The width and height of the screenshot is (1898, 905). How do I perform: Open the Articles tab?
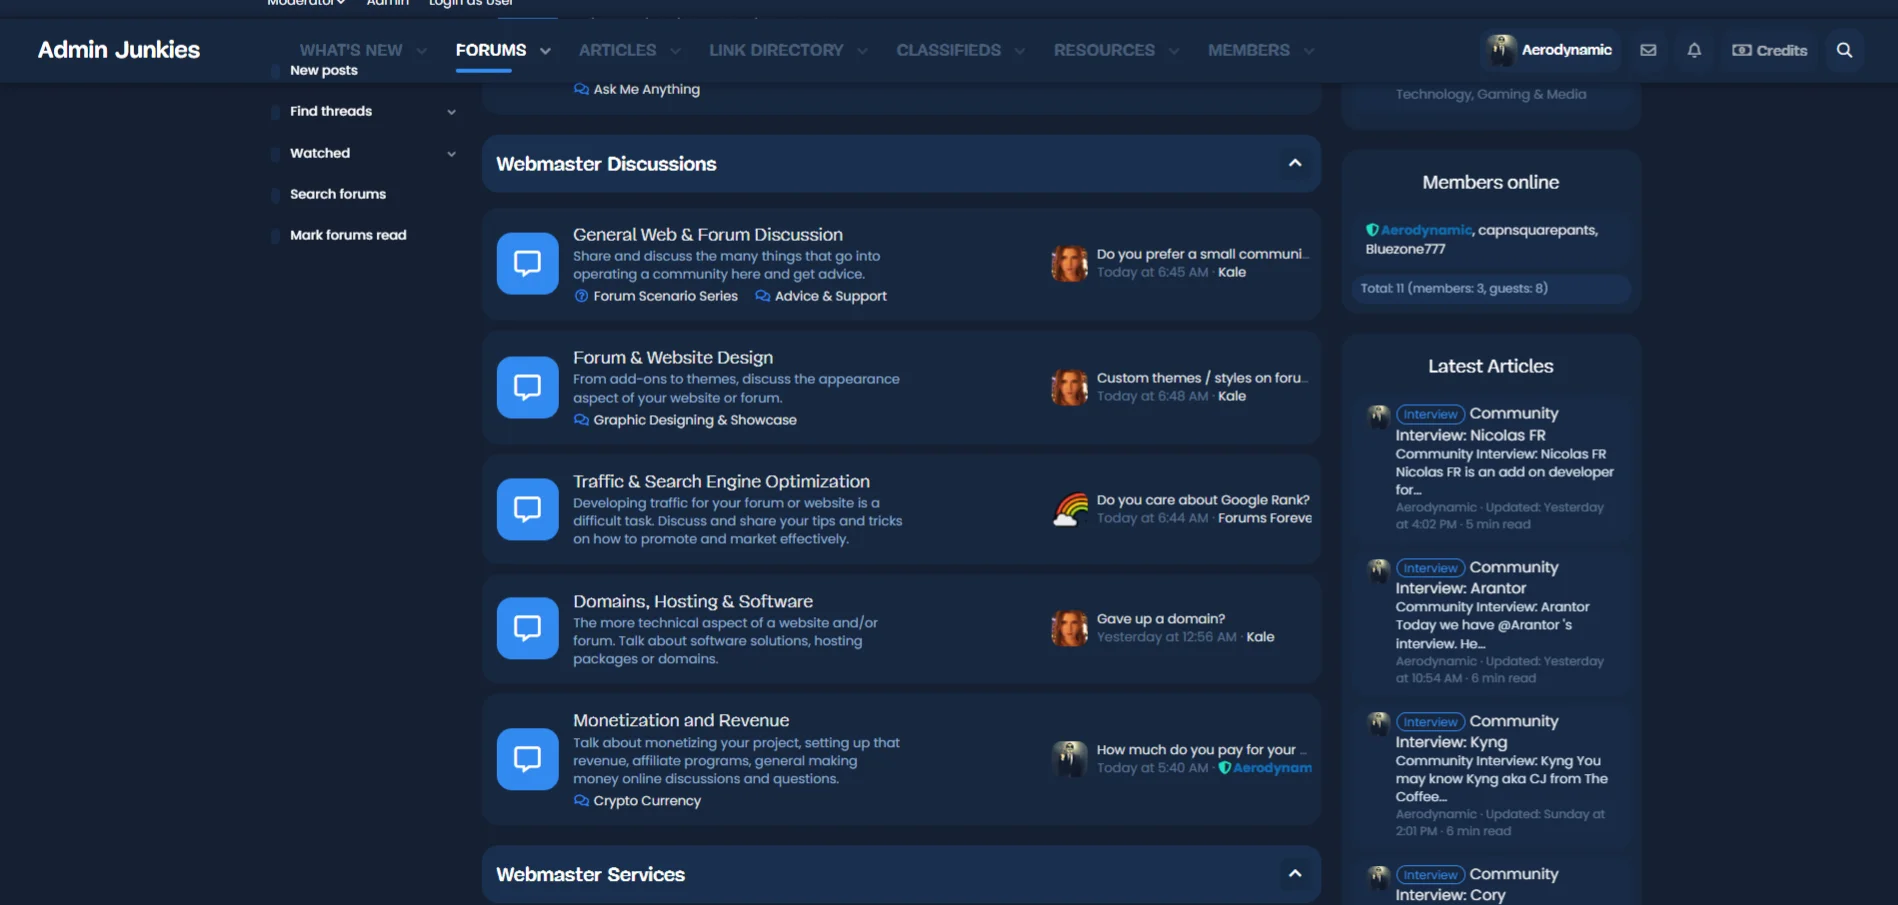click(x=617, y=50)
